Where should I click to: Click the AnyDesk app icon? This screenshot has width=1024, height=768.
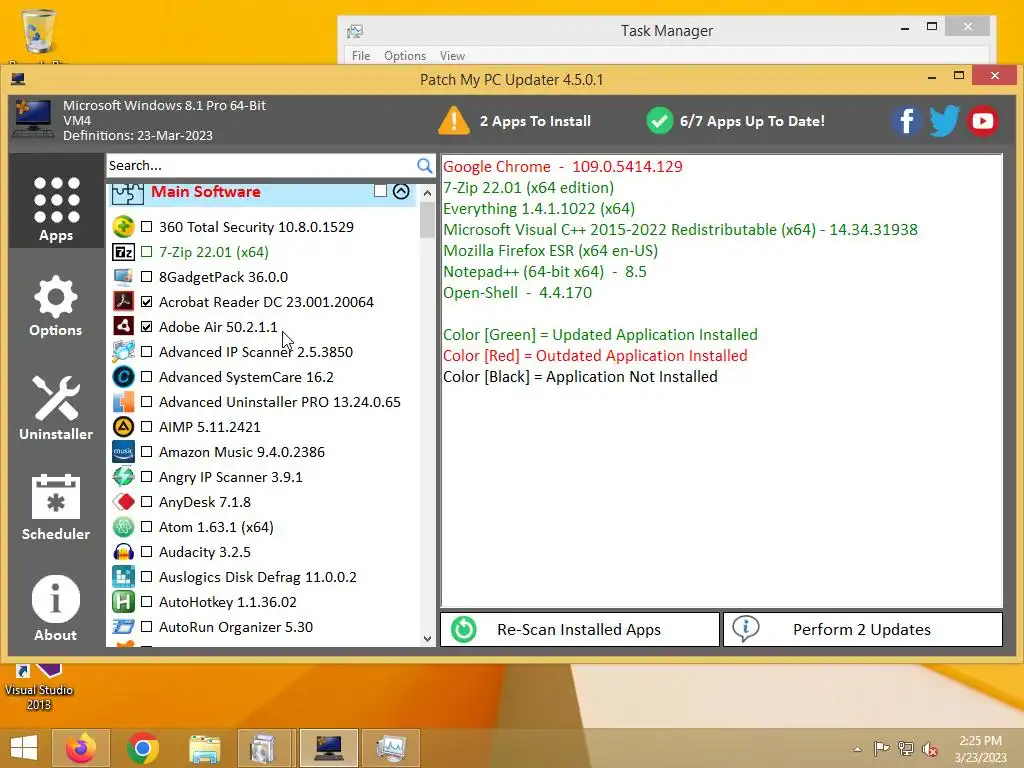pos(123,502)
